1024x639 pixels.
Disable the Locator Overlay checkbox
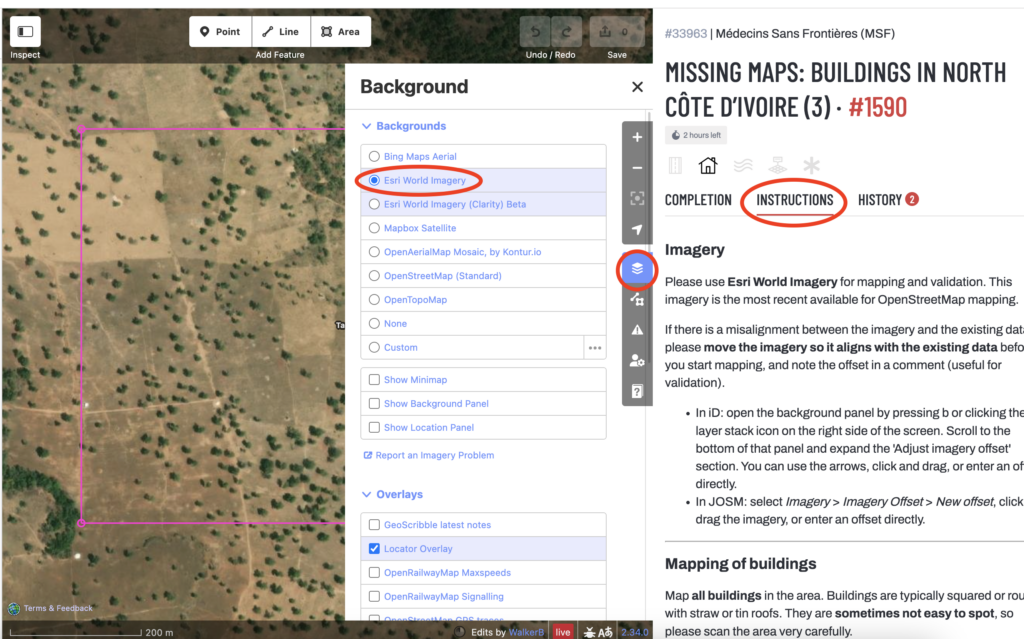376,547
